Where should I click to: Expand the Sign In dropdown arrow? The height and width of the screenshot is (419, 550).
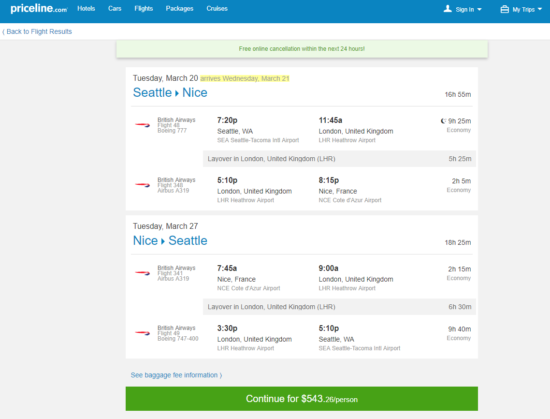point(479,9)
